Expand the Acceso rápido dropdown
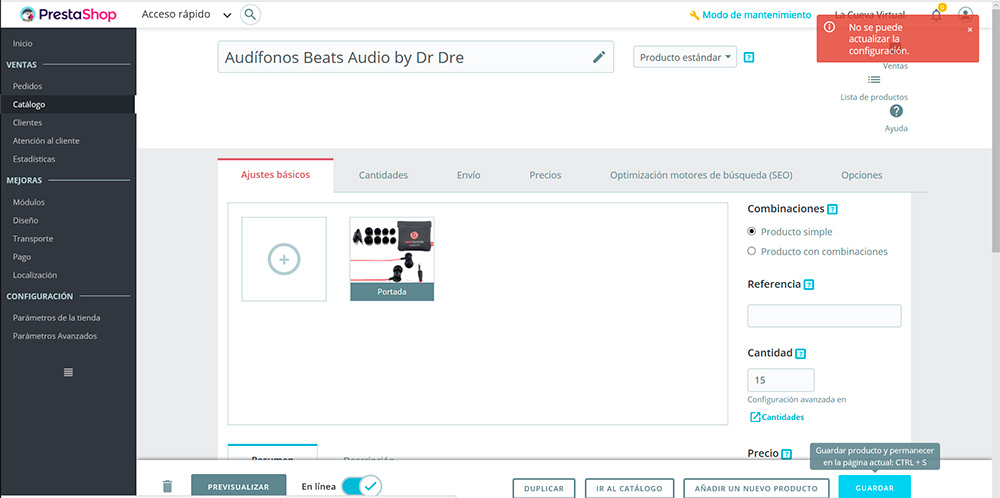Screen dimensions: 1000x498 click(186, 15)
